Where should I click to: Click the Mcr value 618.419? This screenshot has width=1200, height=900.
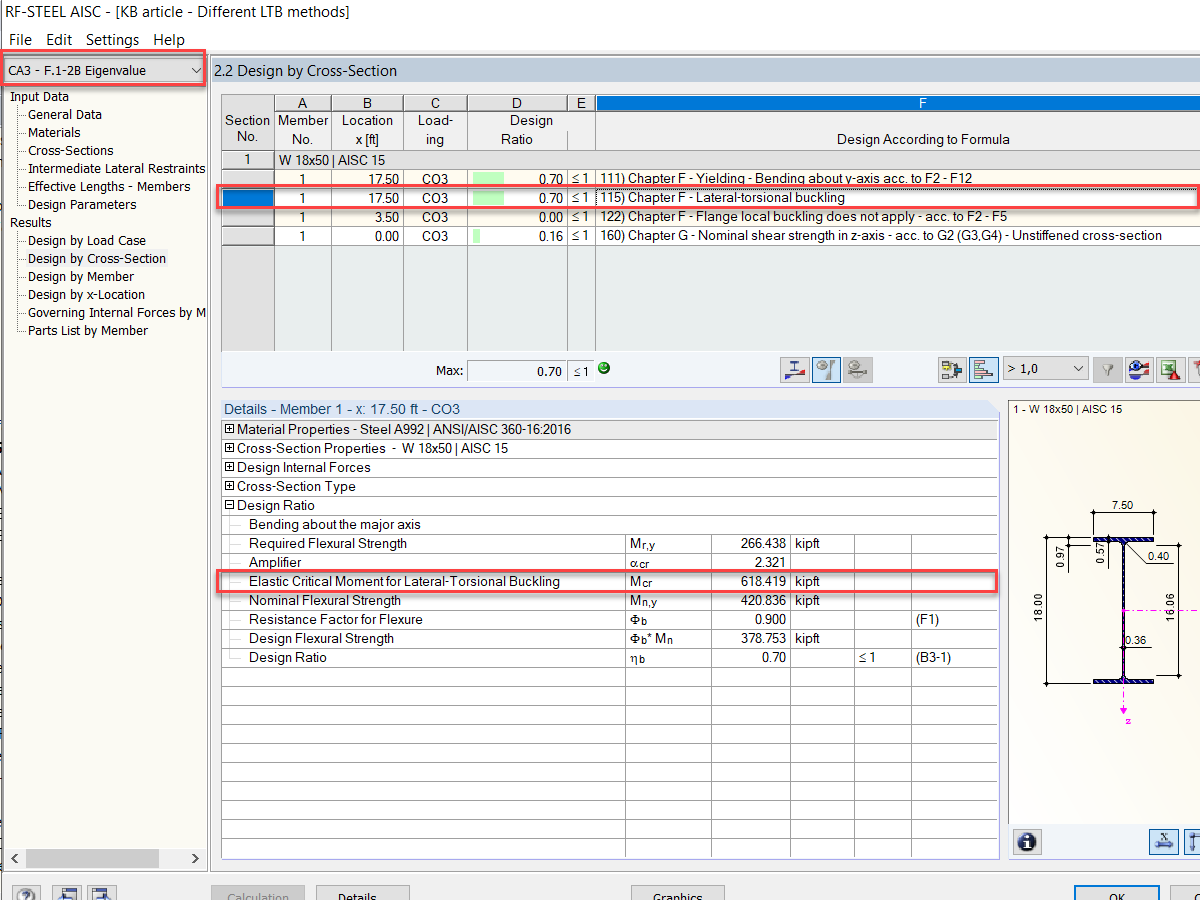tap(764, 582)
